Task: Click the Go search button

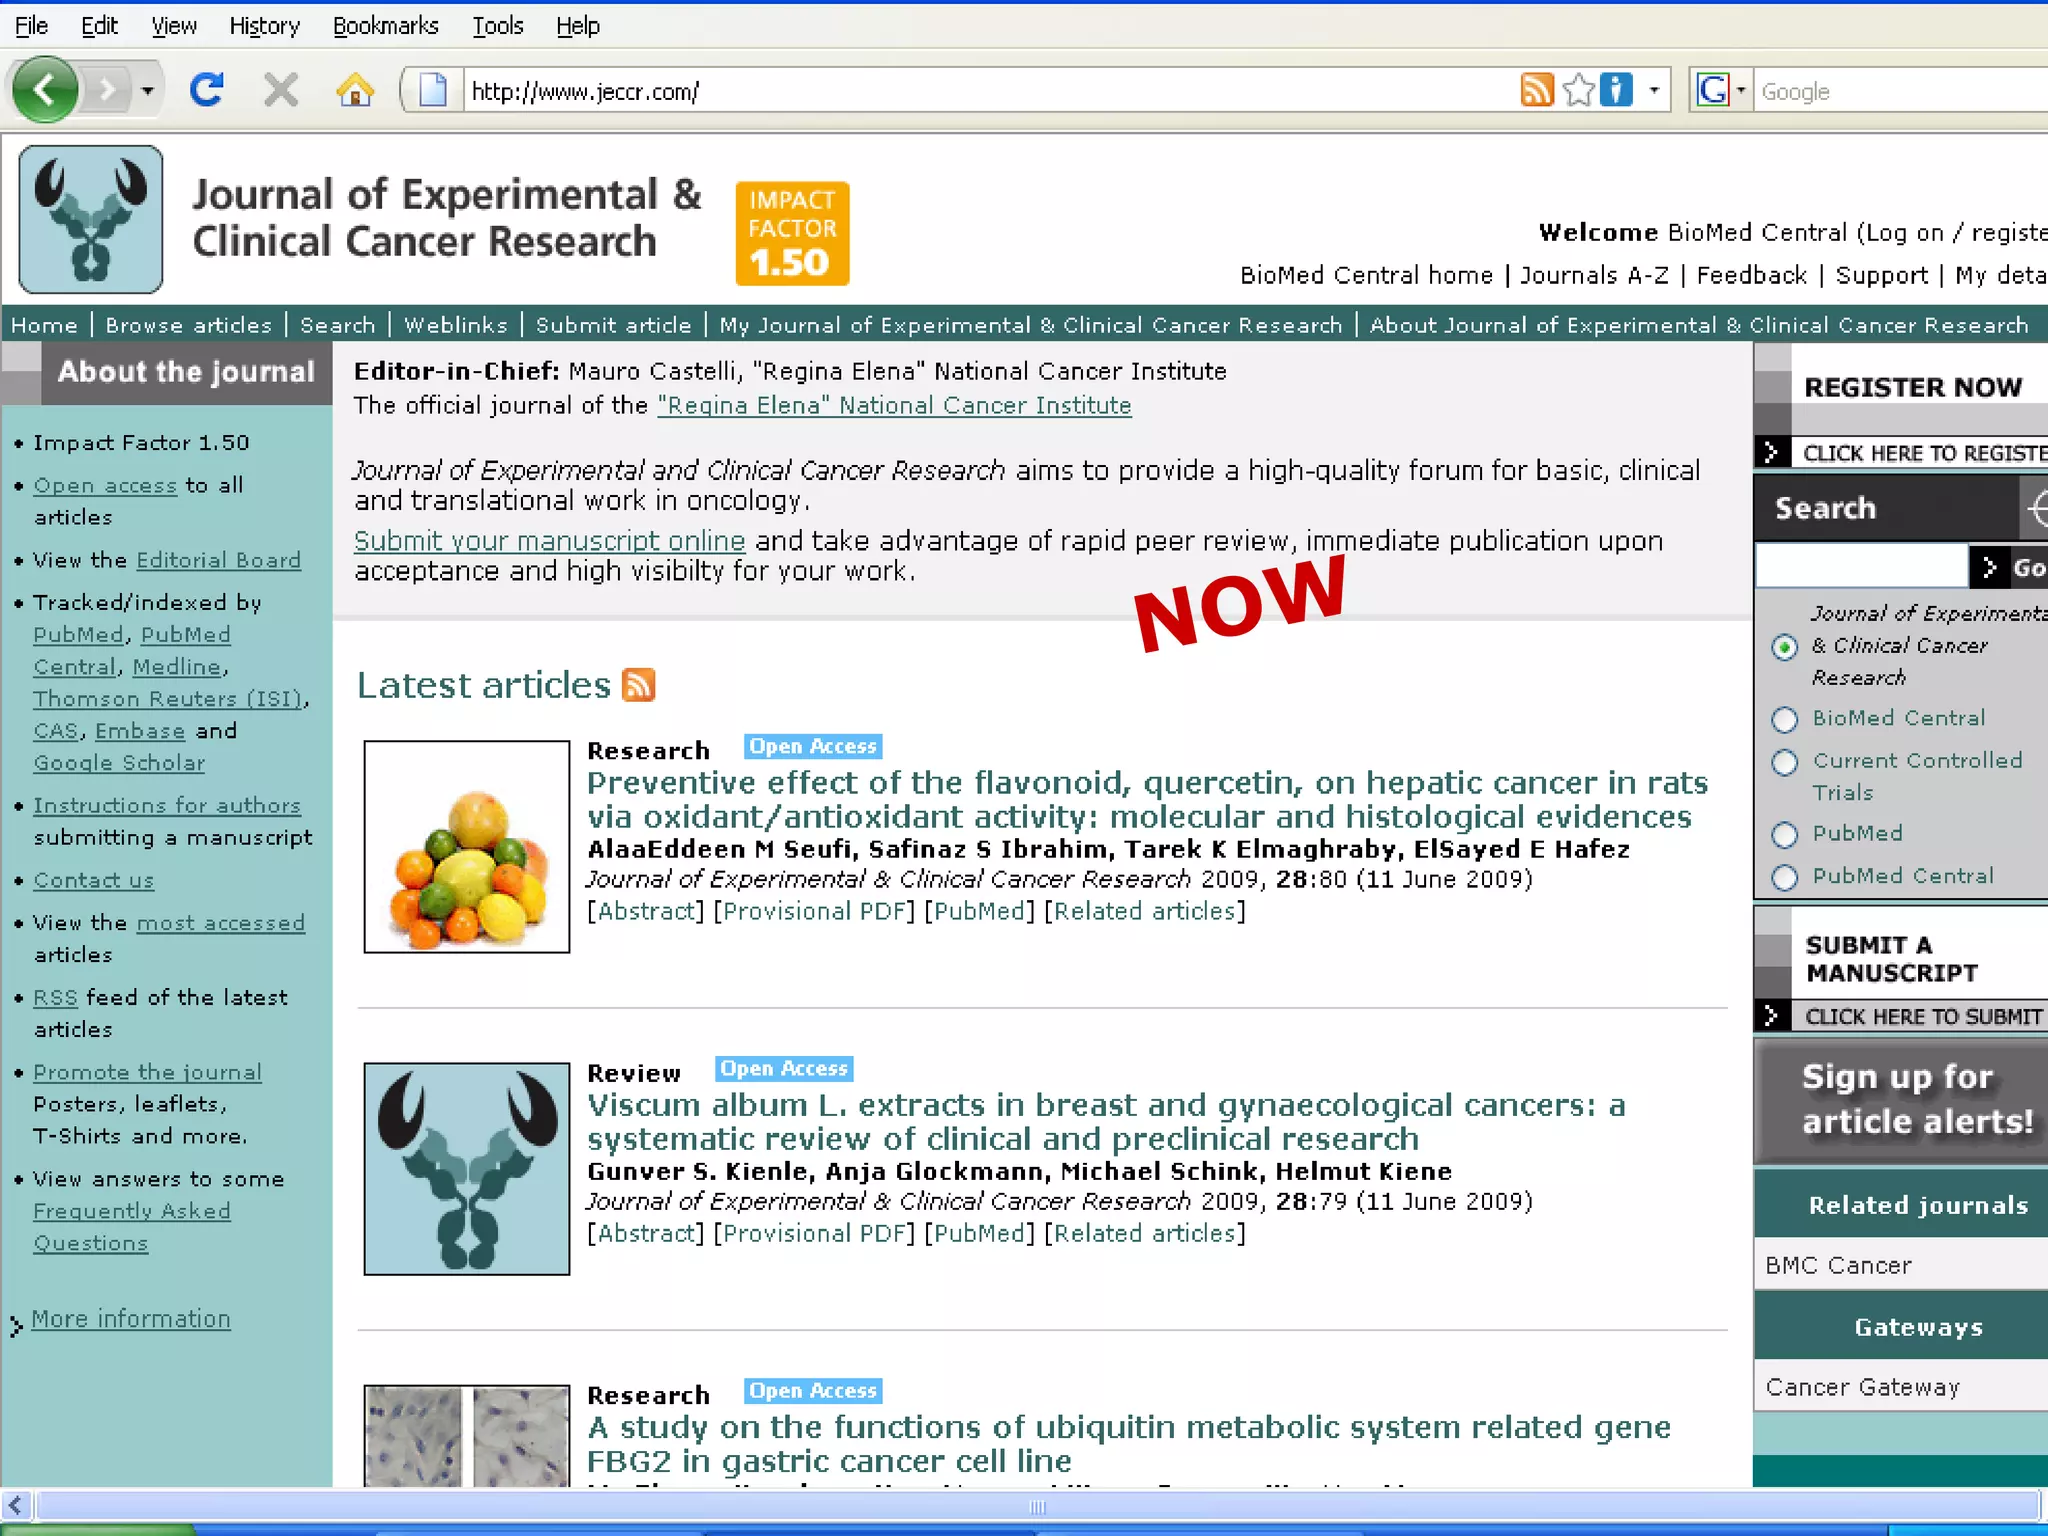Action: (2012, 568)
